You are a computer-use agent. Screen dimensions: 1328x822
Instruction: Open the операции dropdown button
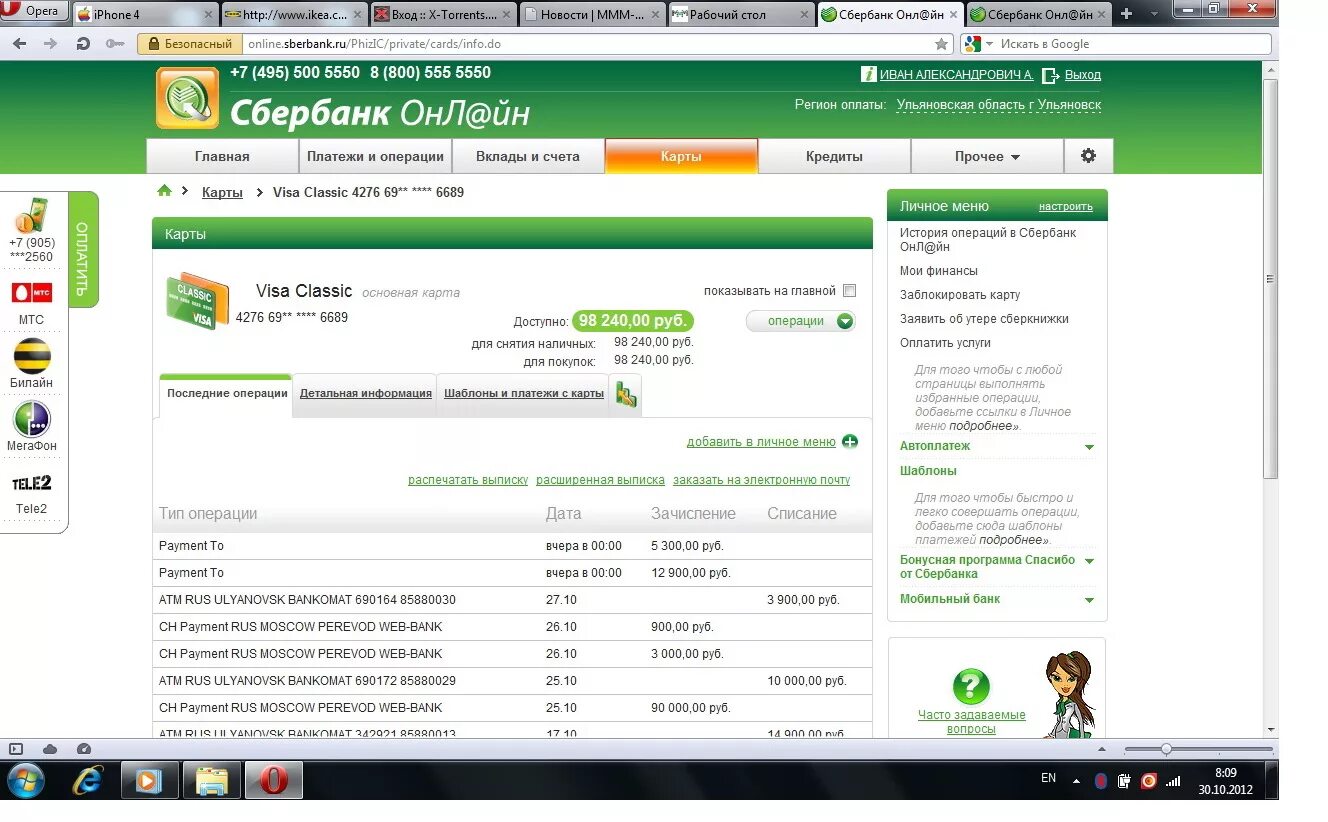[801, 321]
